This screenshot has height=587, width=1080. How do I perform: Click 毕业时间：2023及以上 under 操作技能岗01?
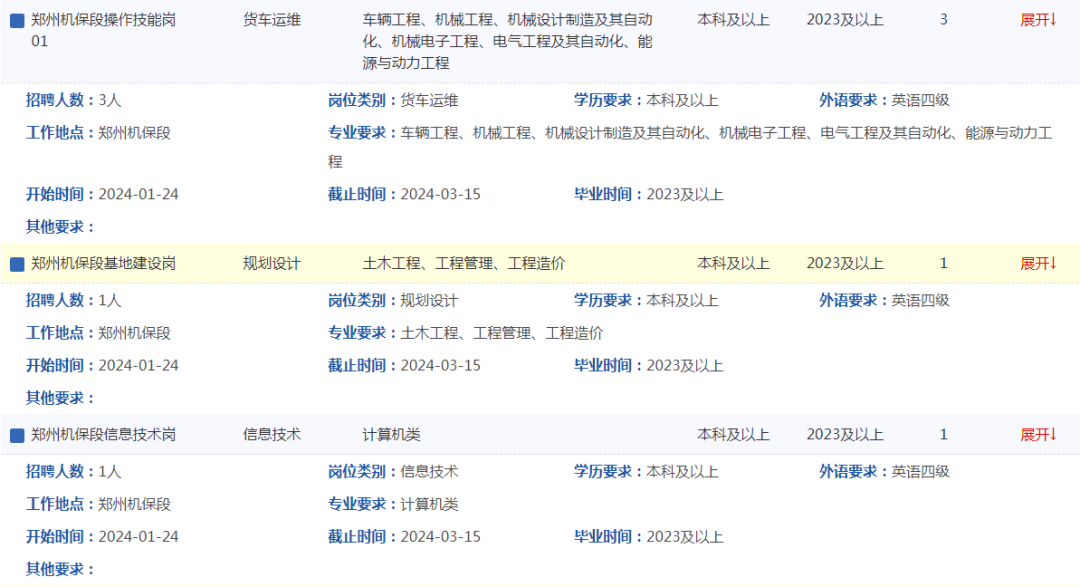coord(649,194)
